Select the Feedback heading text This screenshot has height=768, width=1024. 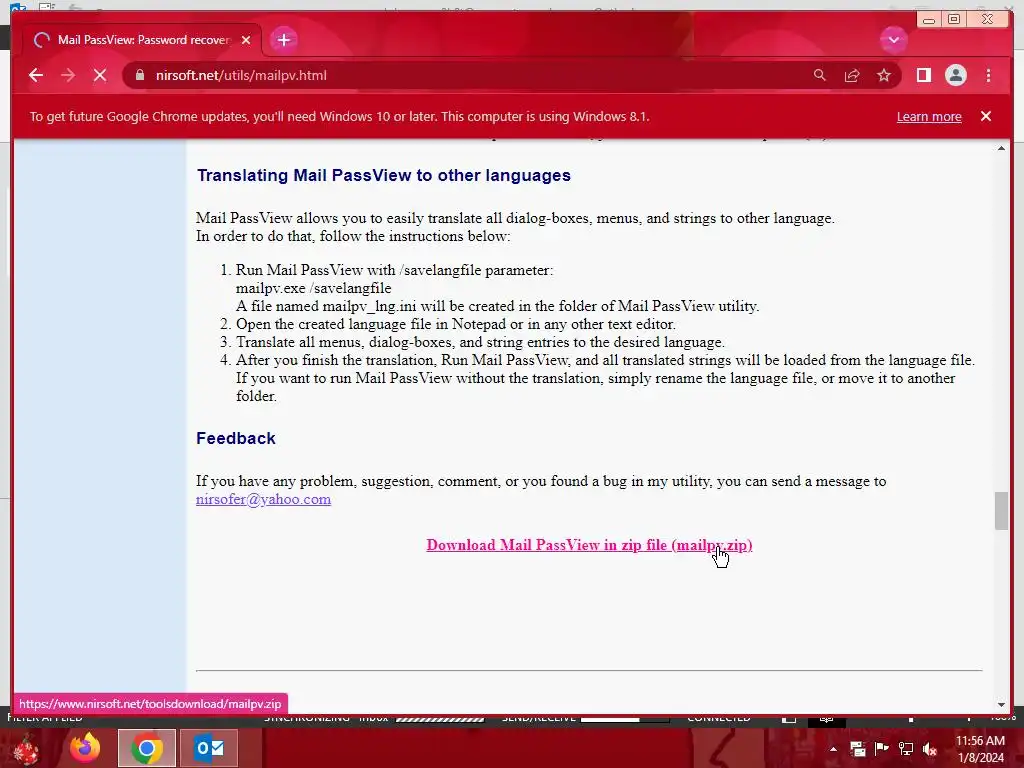coord(236,438)
